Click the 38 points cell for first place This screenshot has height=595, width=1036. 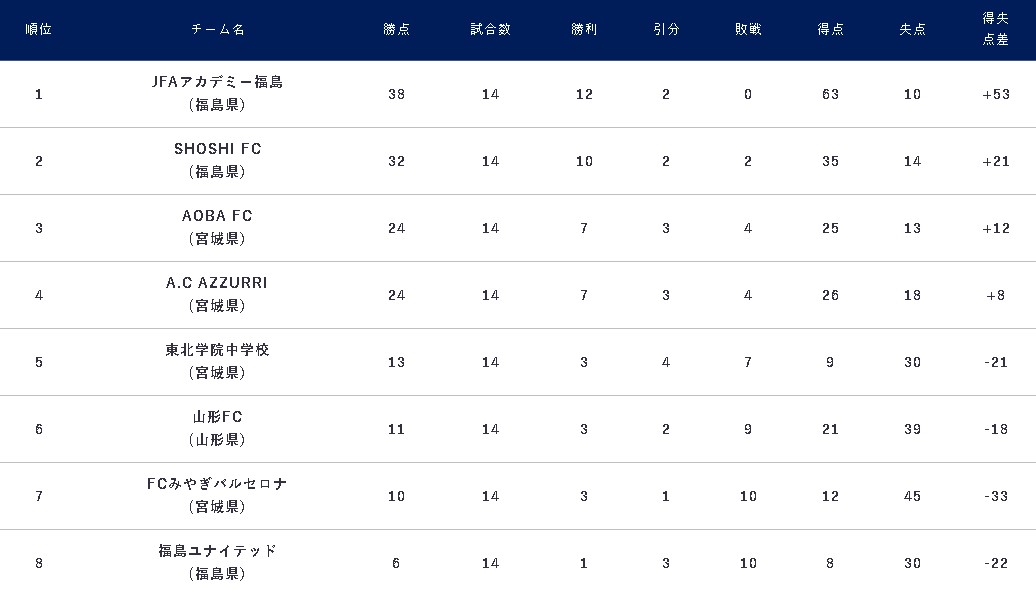[x=396, y=94]
